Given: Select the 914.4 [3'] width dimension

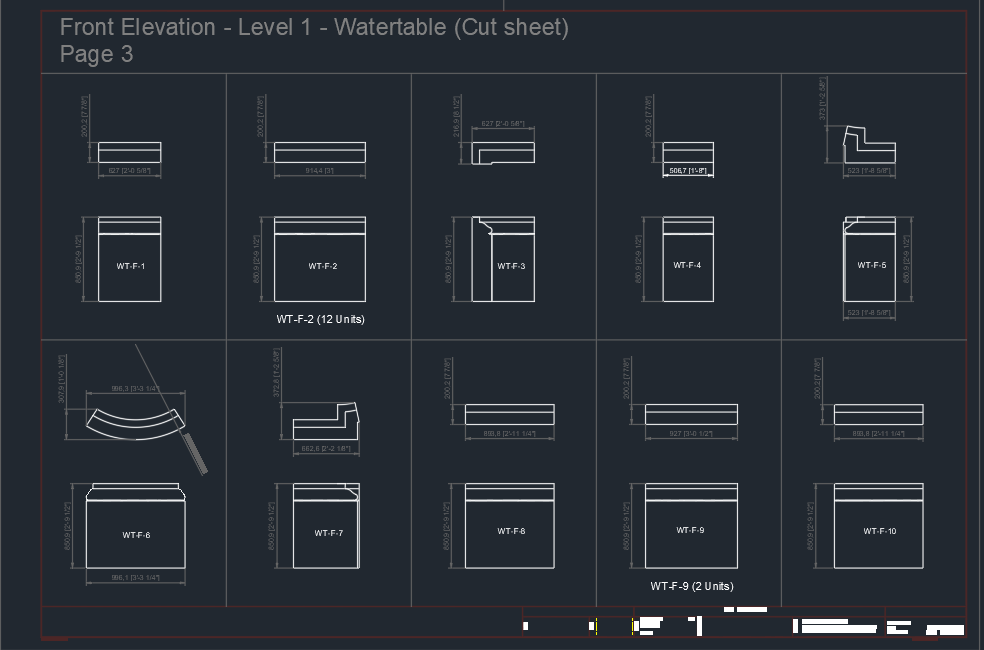Looking at the screenshot, I should (x=319, y=171).
